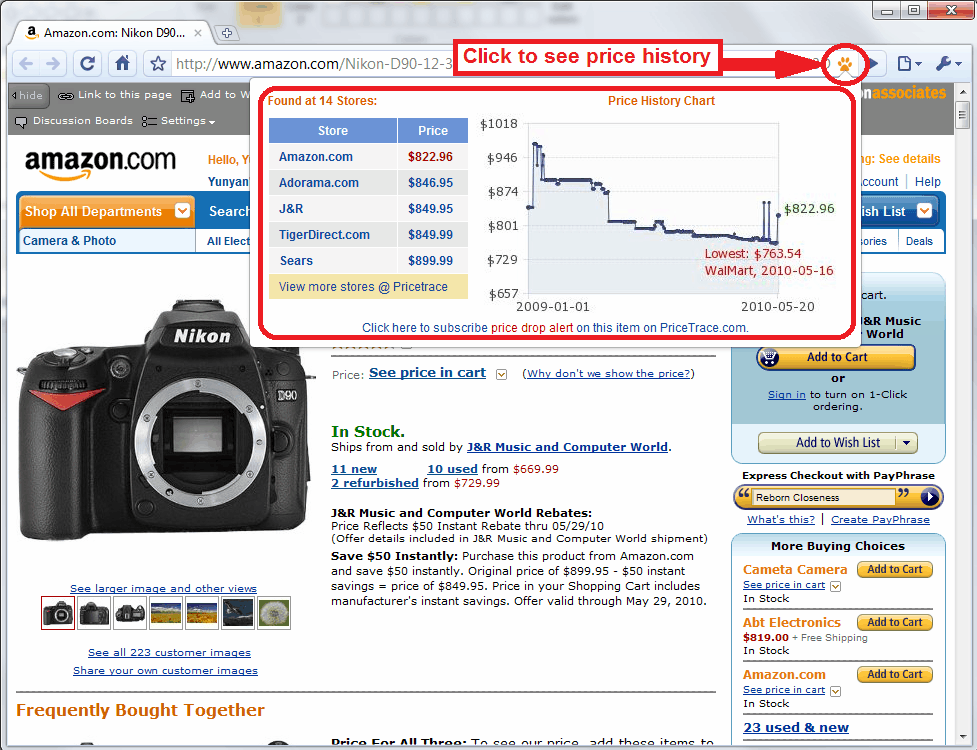
Task: Open TigerDirect.com store link
Action: tap(324, 235)
